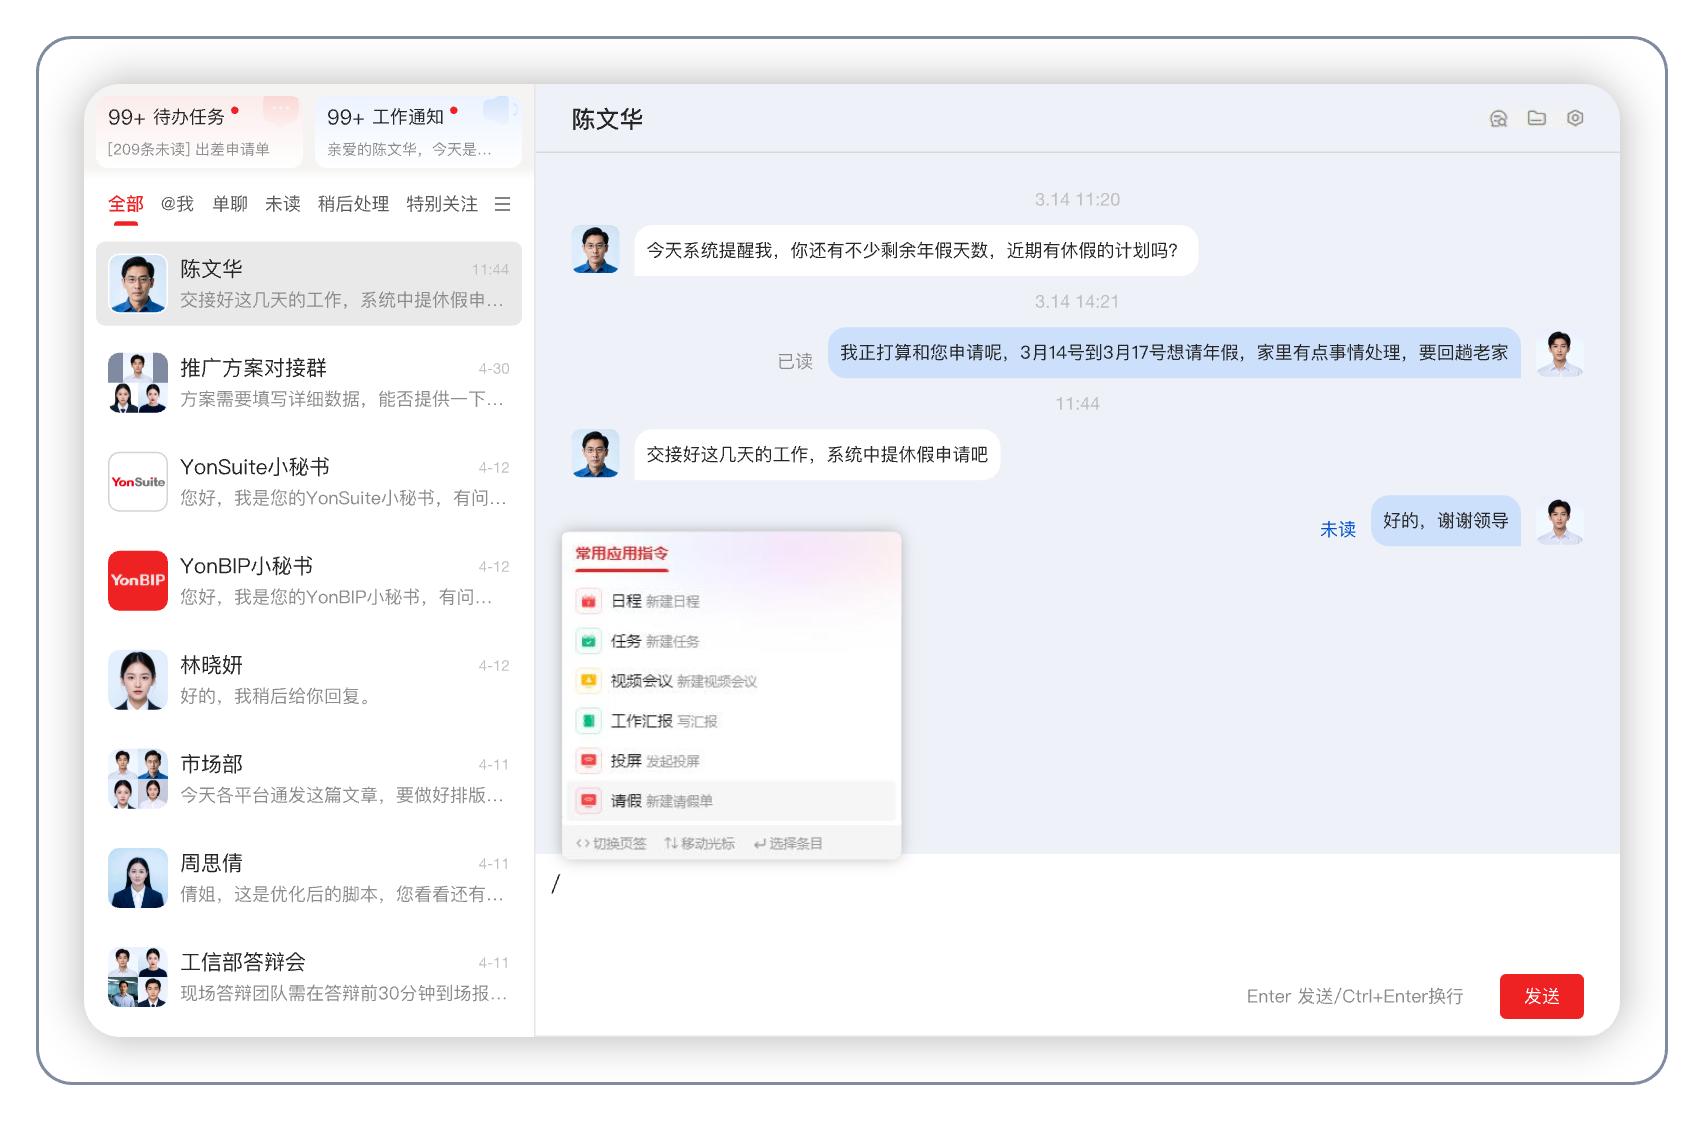
Task: Switch to the 特别关注 tab
Action: [x=441, y=204]
